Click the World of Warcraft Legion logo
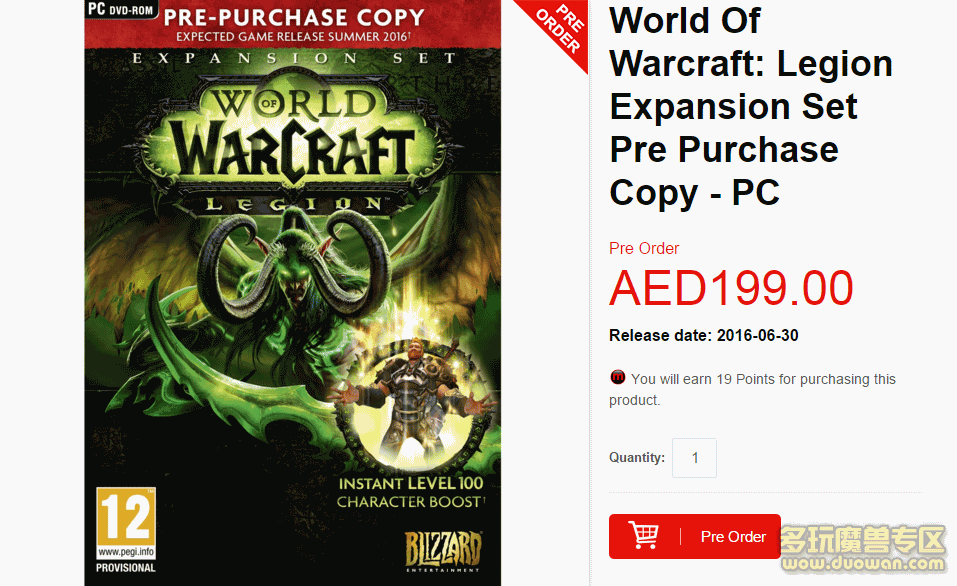 tap(293, 143)
